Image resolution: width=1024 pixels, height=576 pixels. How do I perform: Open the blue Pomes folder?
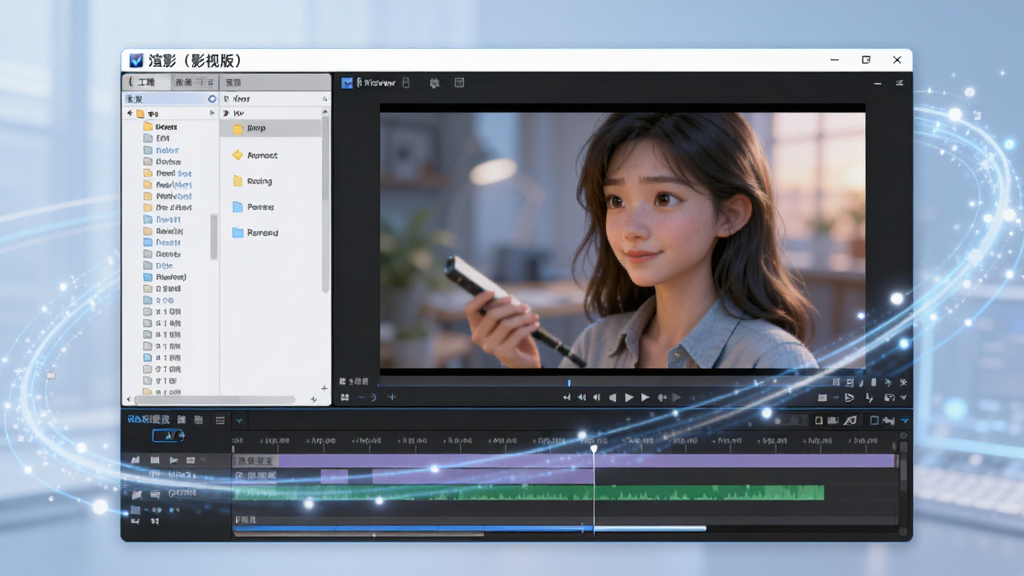point(253,207)
